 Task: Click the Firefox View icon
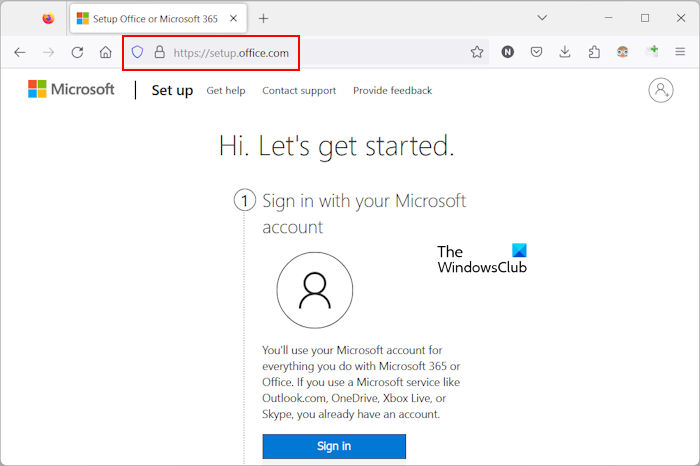(x=48, y=18)
